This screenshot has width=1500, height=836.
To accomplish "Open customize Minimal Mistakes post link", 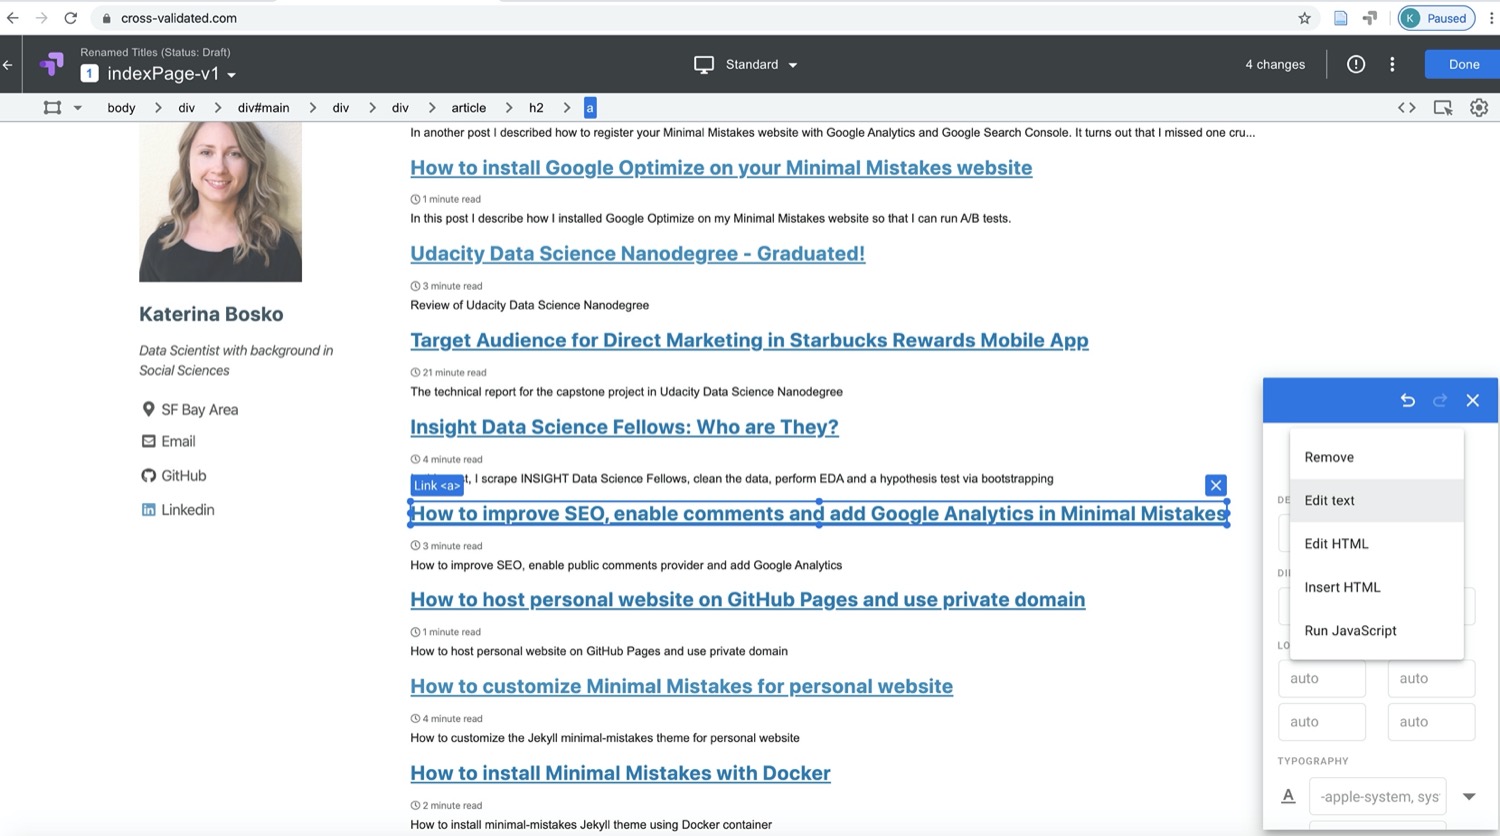I will tap(681, 687).
